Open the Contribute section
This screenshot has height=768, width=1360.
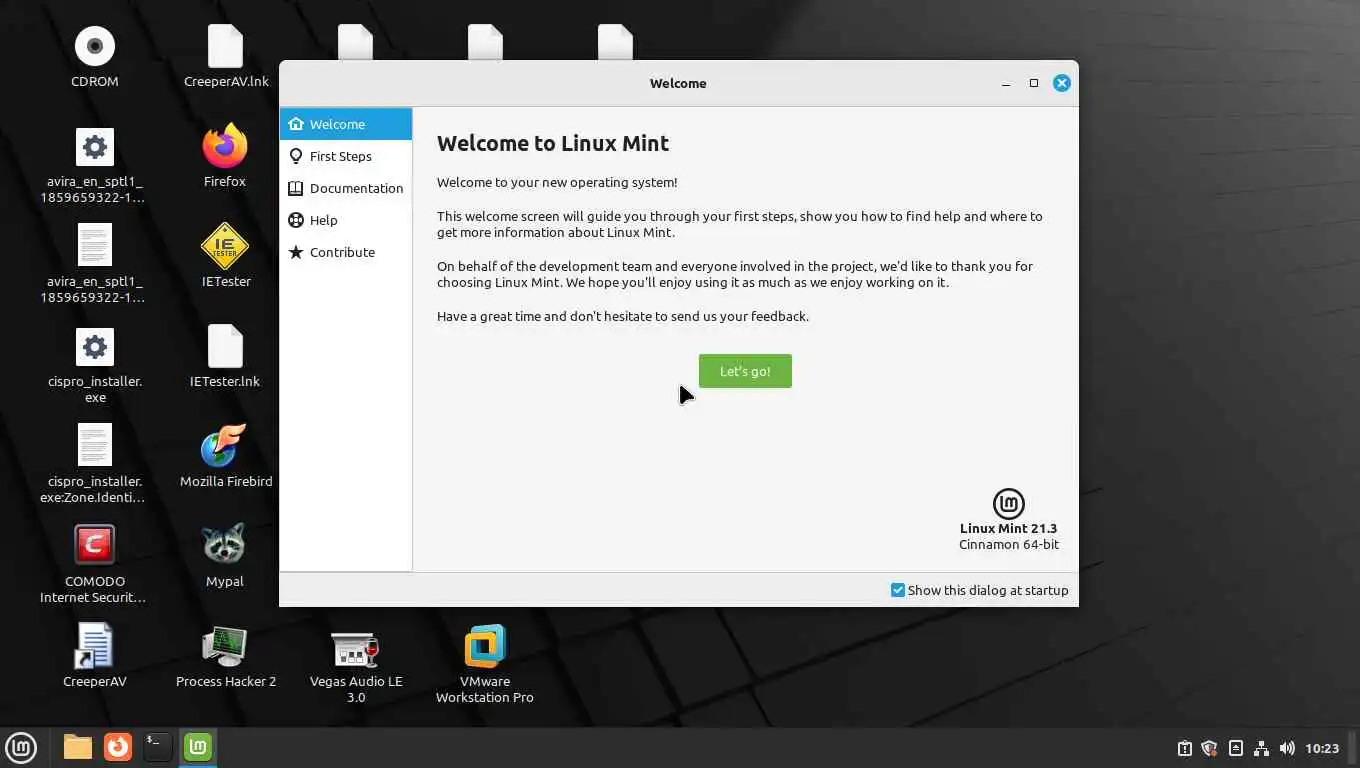346,252
